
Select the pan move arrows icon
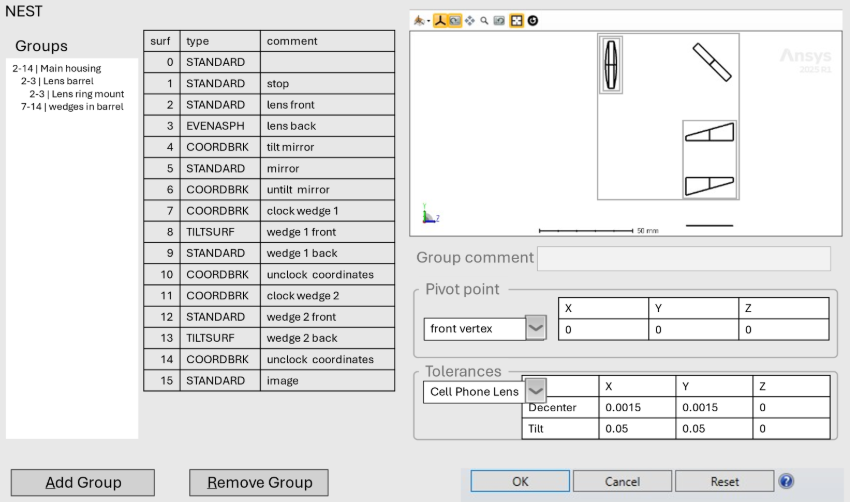tap(470, 20)
